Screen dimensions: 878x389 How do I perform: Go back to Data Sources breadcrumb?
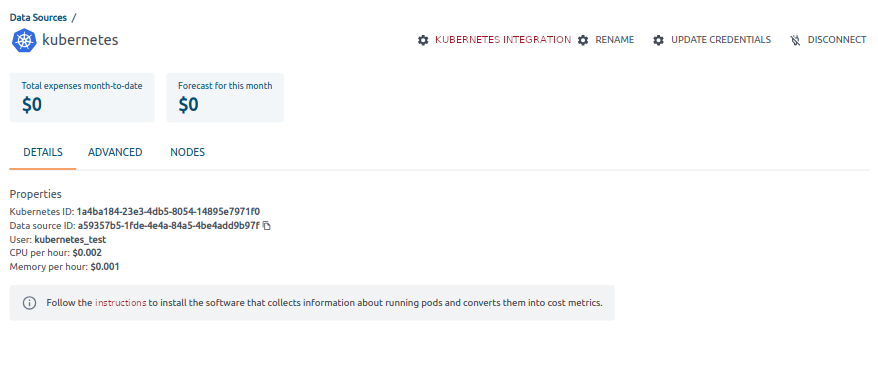(38, 17)
